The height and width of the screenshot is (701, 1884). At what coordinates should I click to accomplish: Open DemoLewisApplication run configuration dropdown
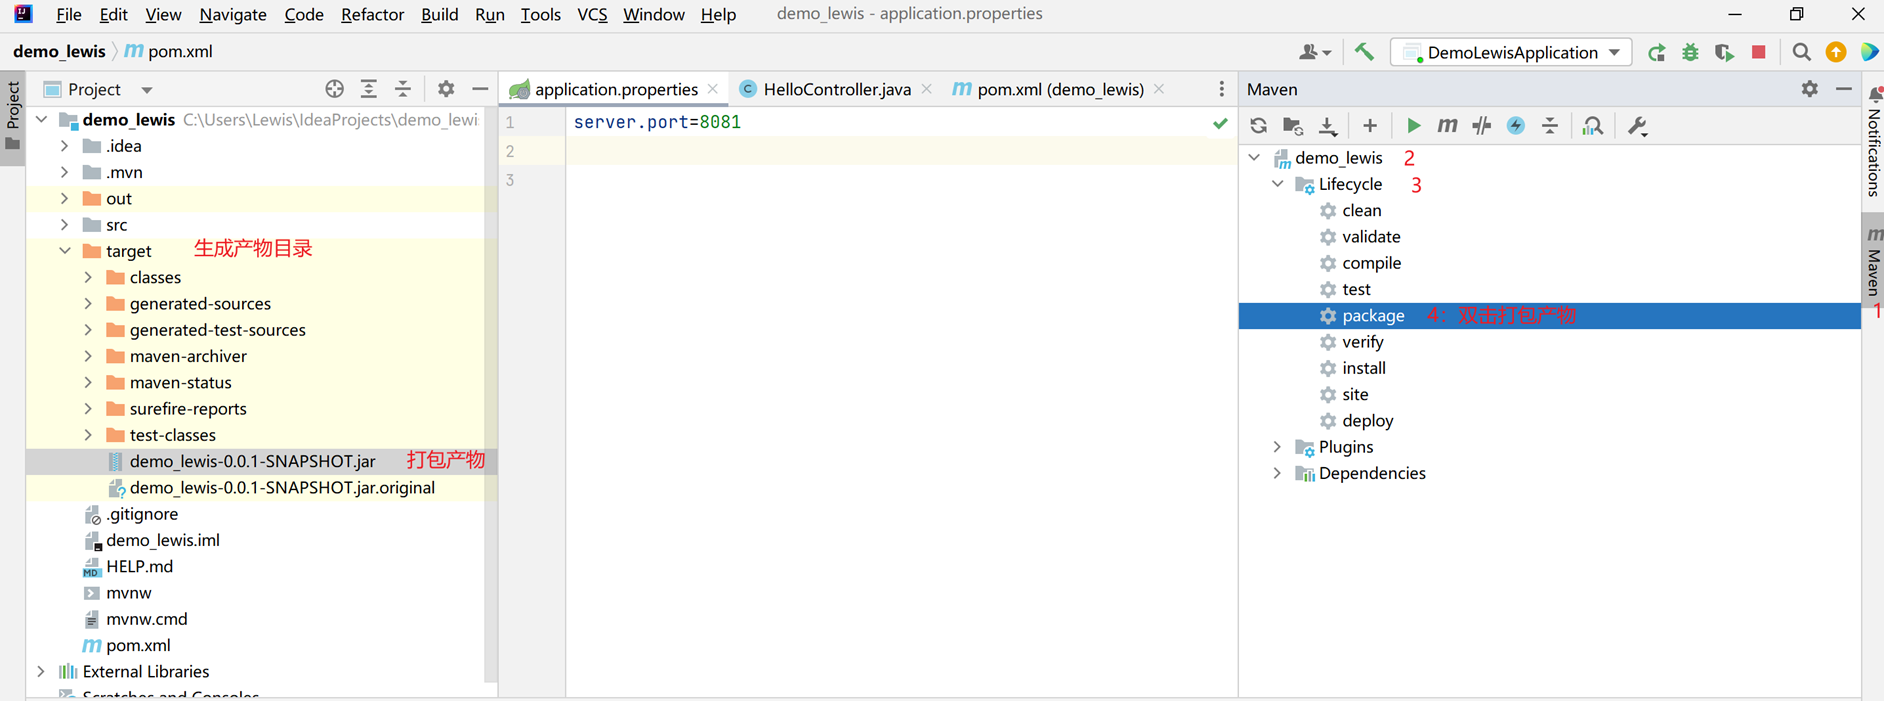tap(1511, 52)
